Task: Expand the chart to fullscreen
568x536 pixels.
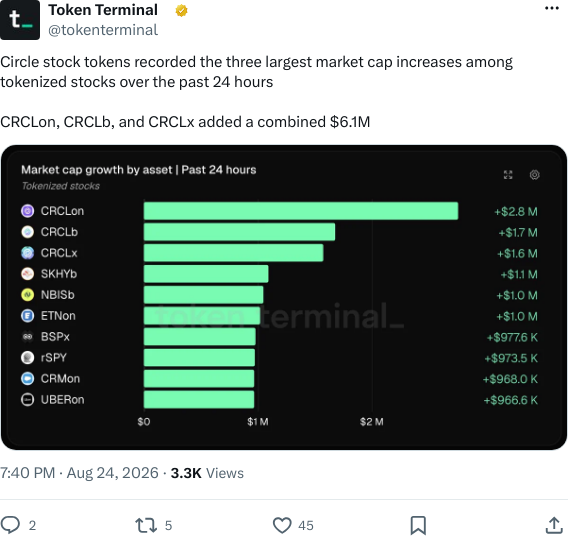Action: click(x=508, y=175)
